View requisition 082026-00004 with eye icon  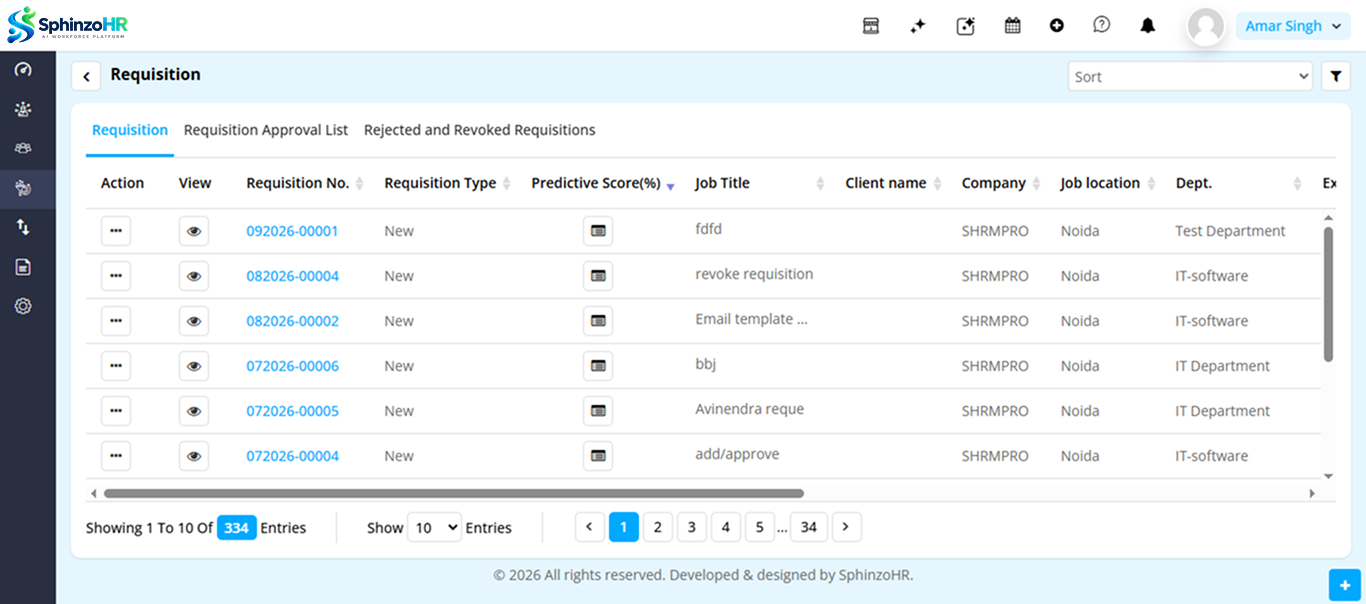[x=194, y=276]
